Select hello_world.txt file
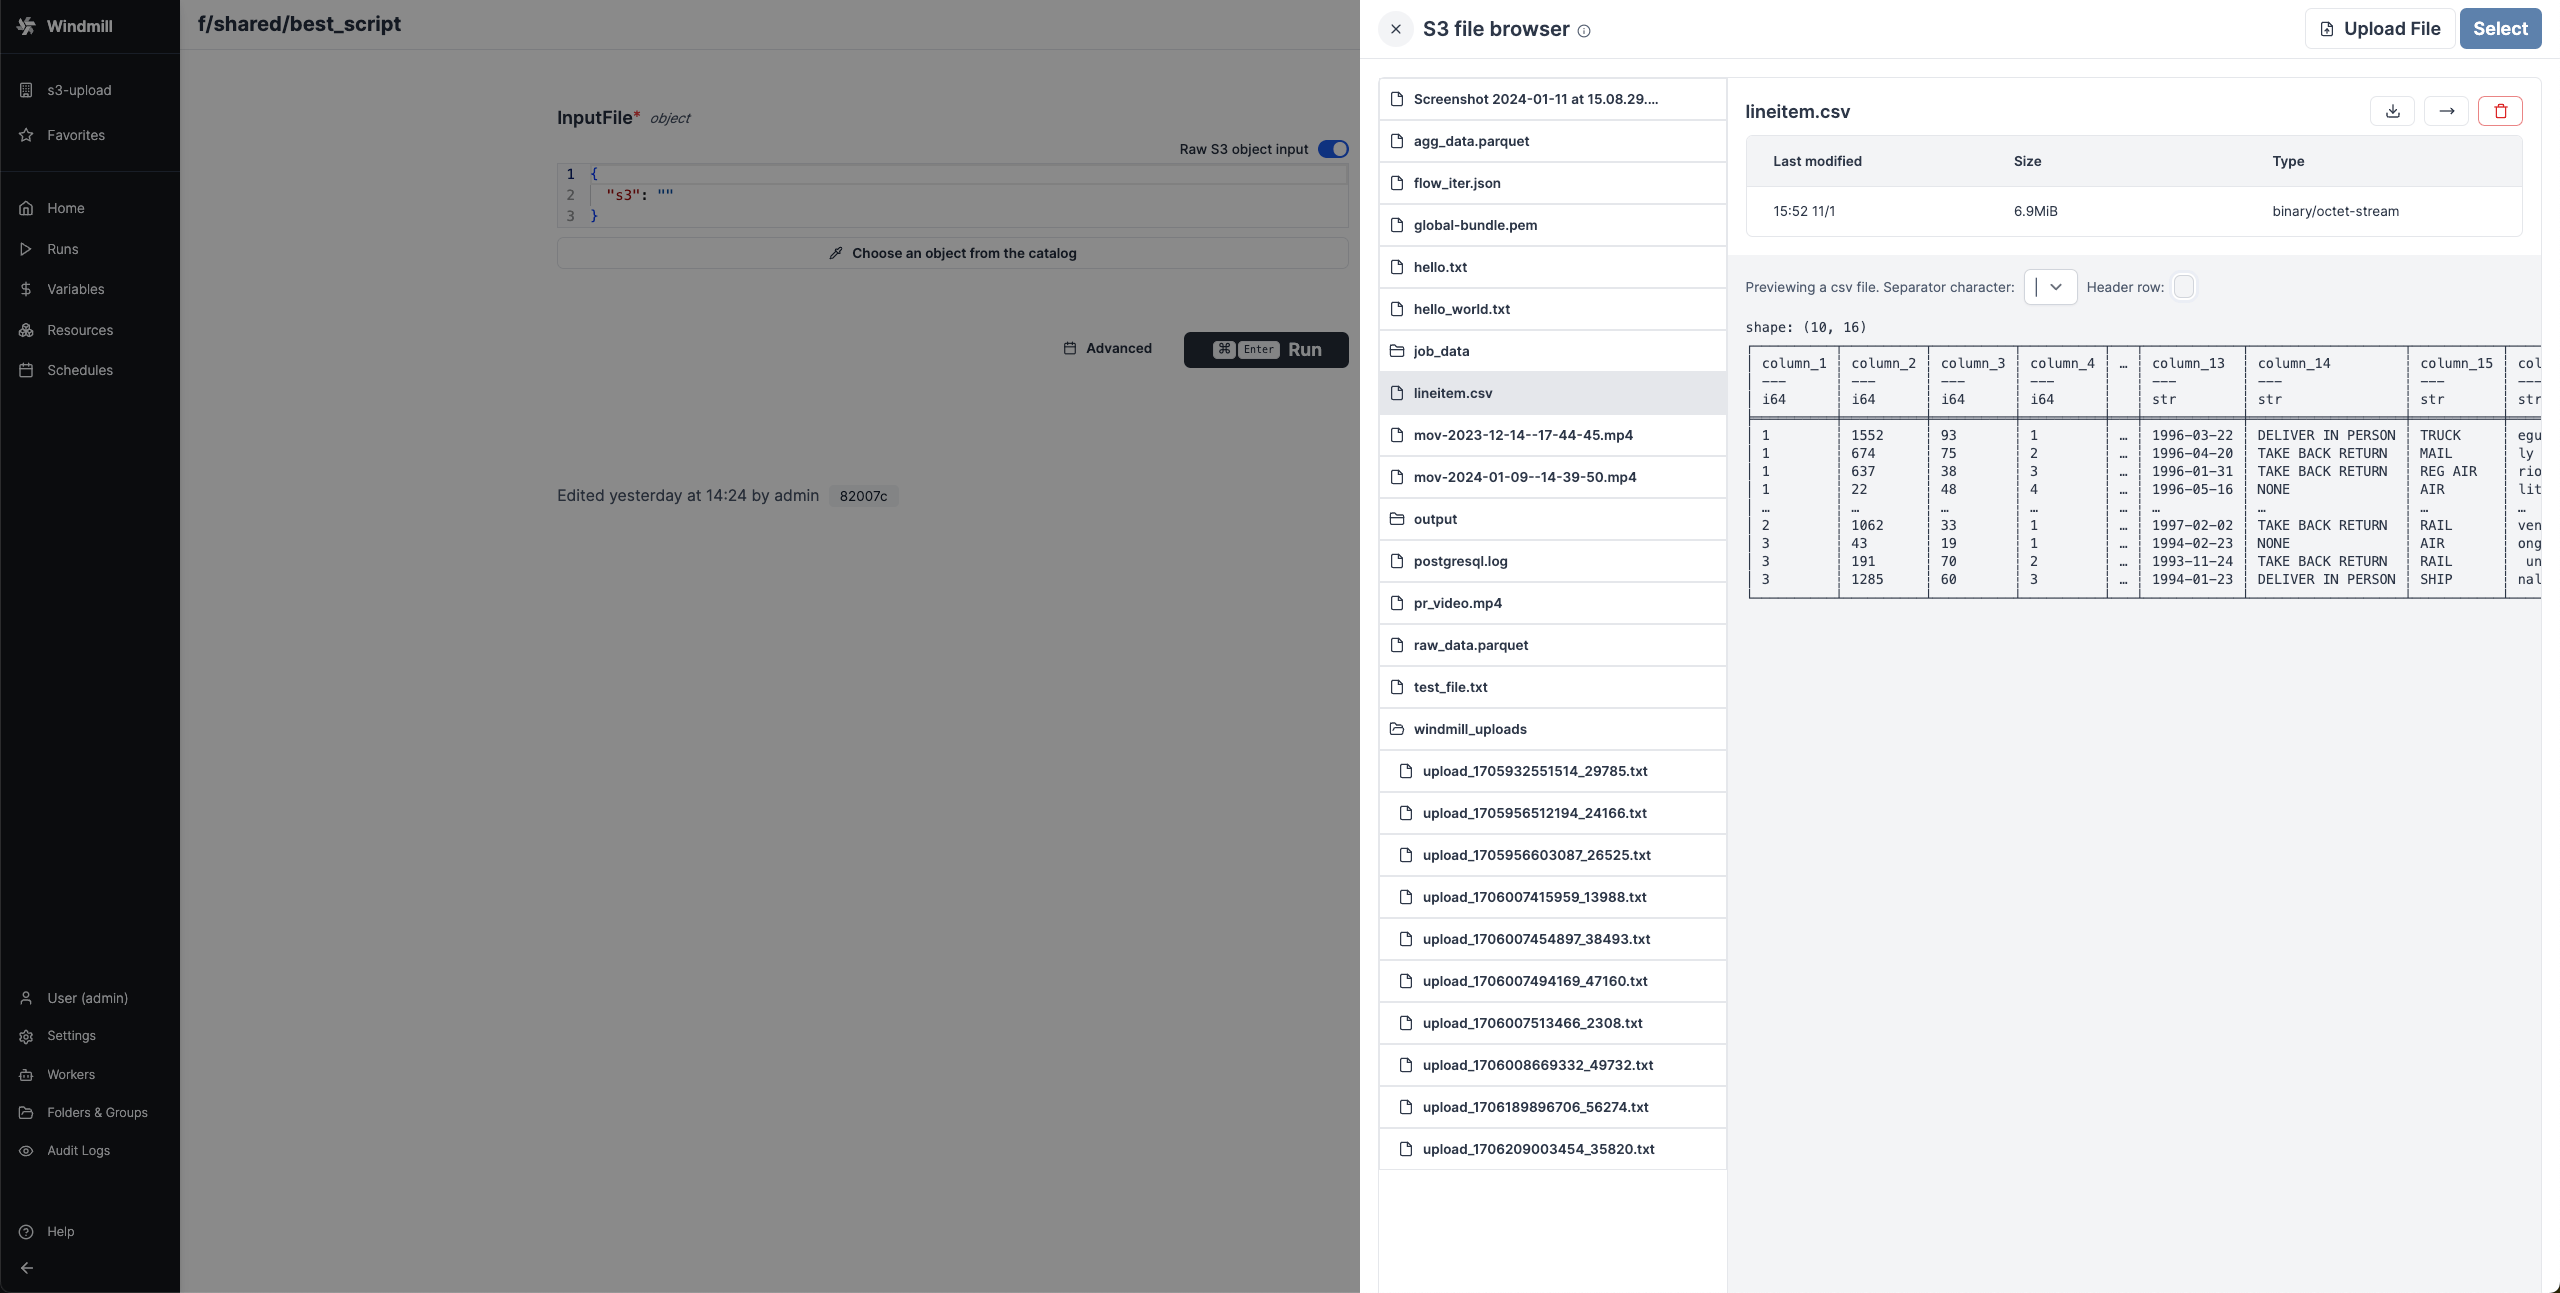The image size is (2560, 1293). [1552, 309]
